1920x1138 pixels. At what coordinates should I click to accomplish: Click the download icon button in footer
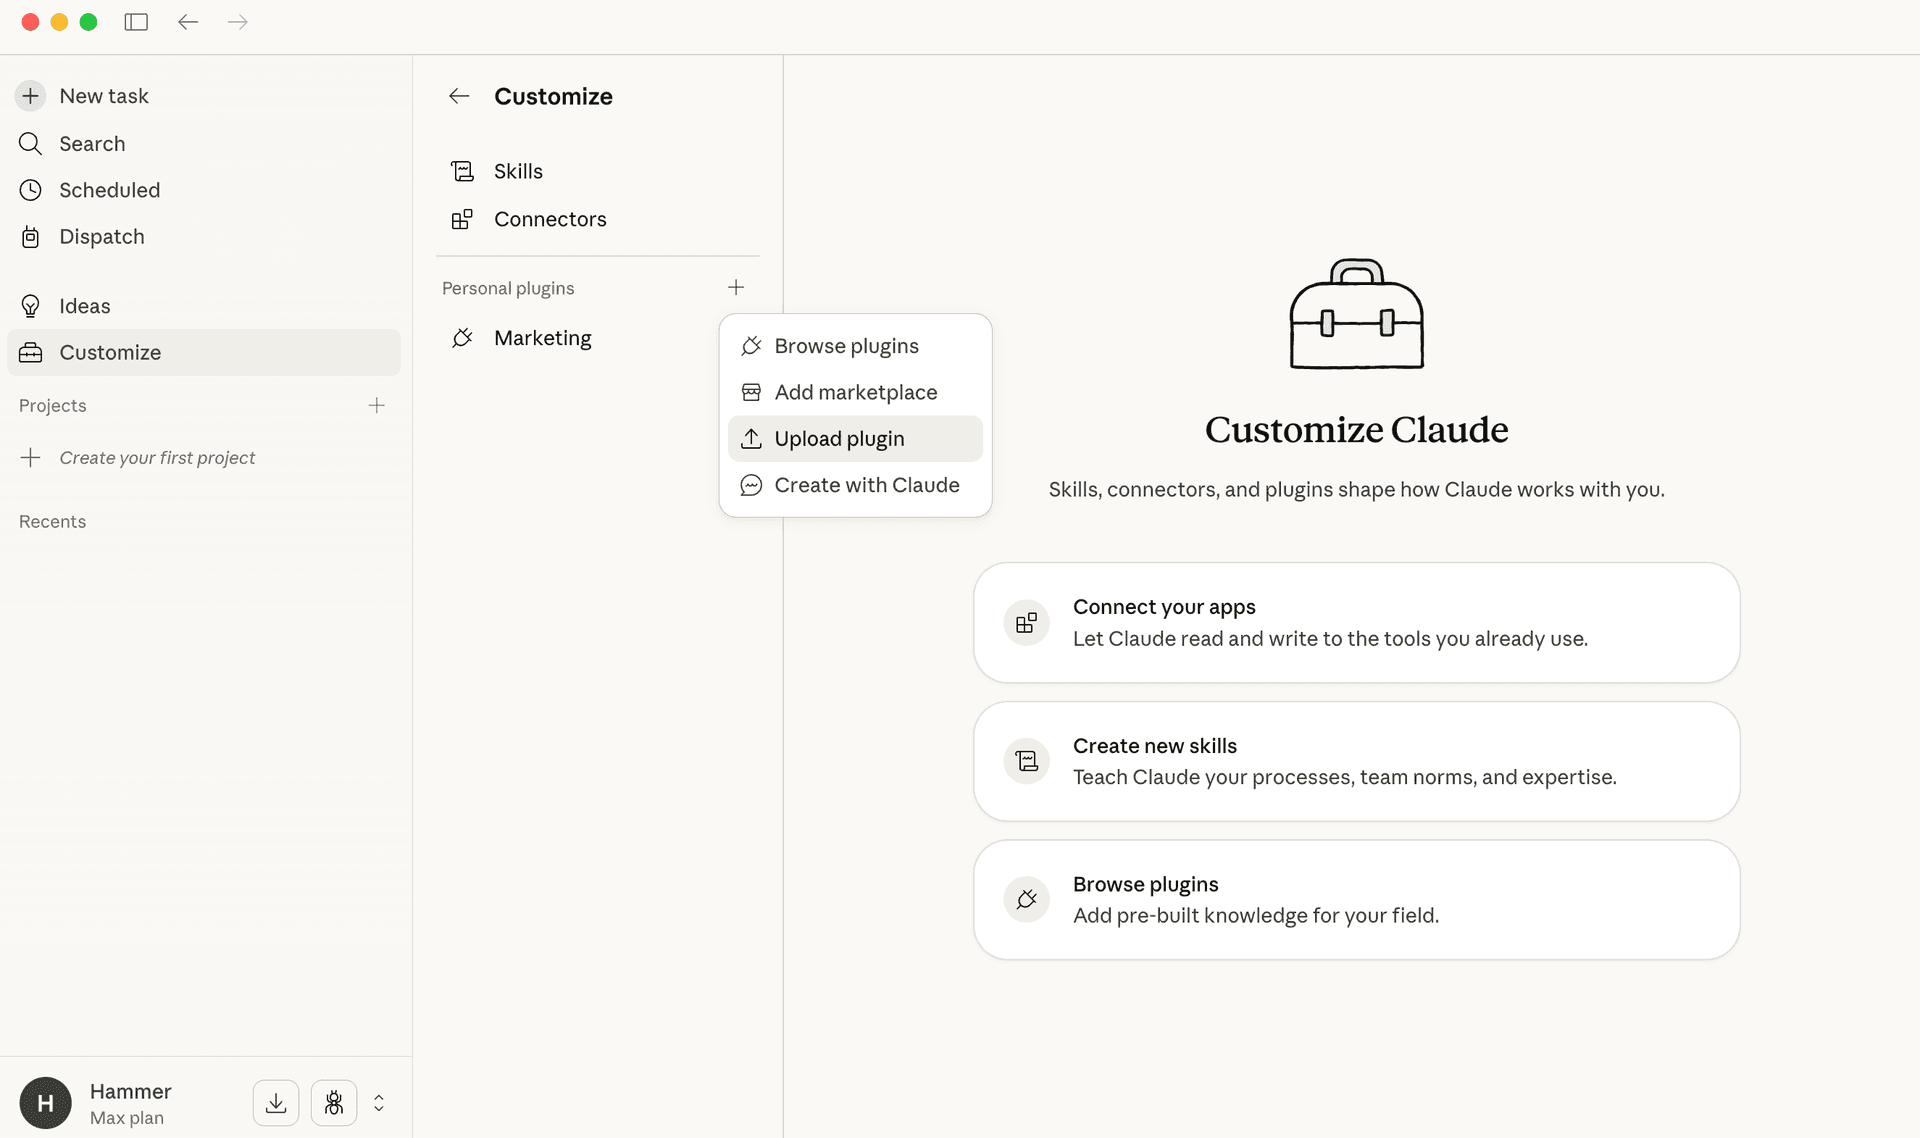pyautogui.click(x=276, y=1103)
